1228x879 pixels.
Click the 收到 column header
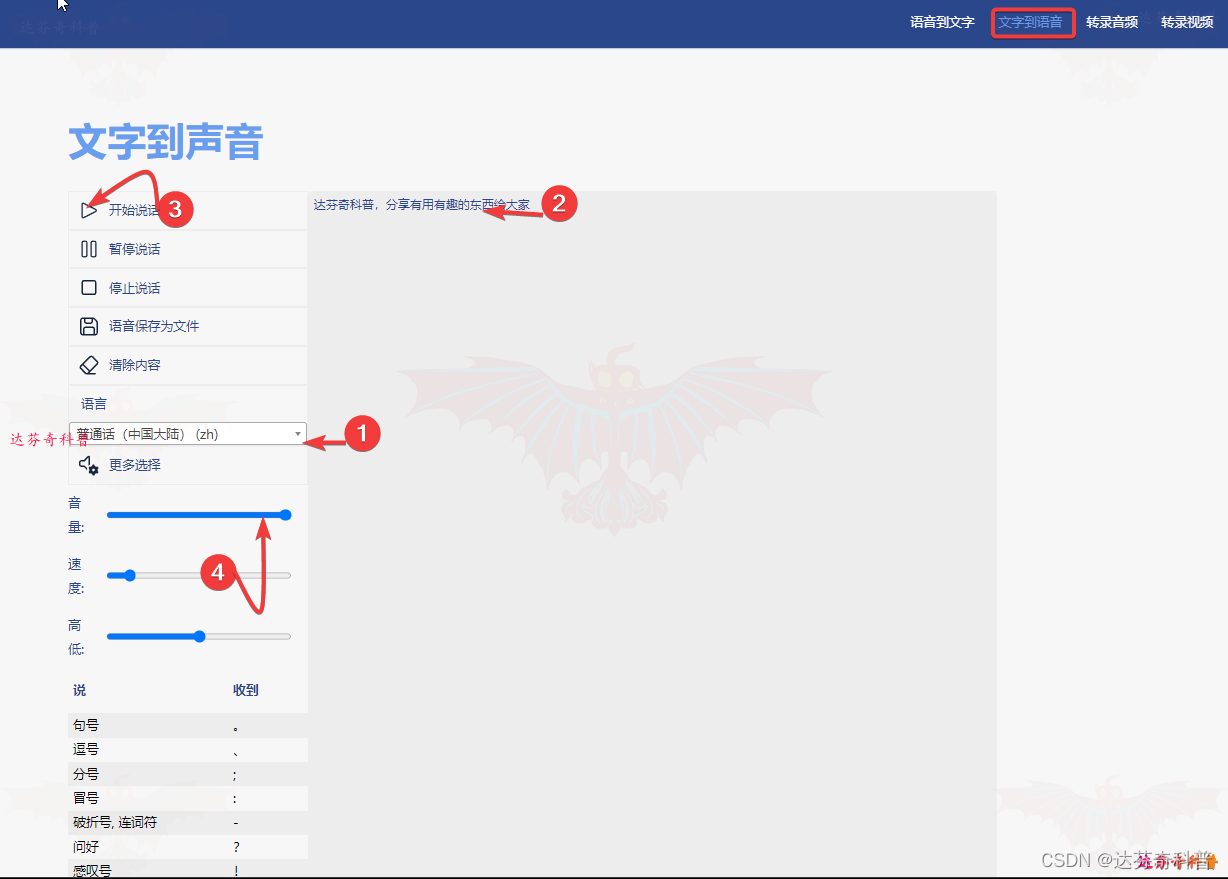pos(245,690)
